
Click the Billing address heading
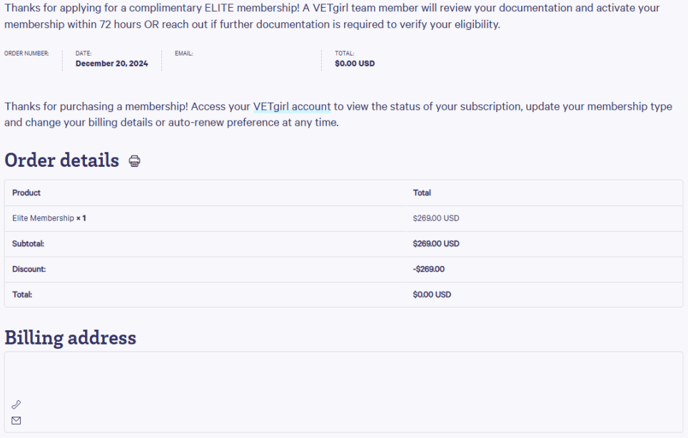70,337
